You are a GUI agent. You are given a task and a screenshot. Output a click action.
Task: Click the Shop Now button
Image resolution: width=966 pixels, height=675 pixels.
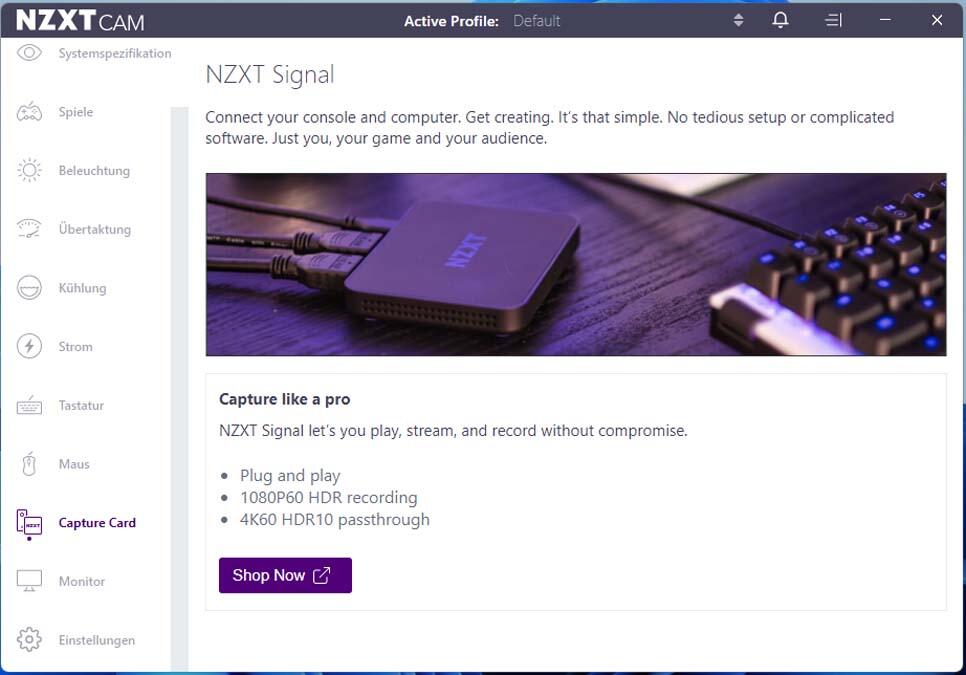(285, 575)
